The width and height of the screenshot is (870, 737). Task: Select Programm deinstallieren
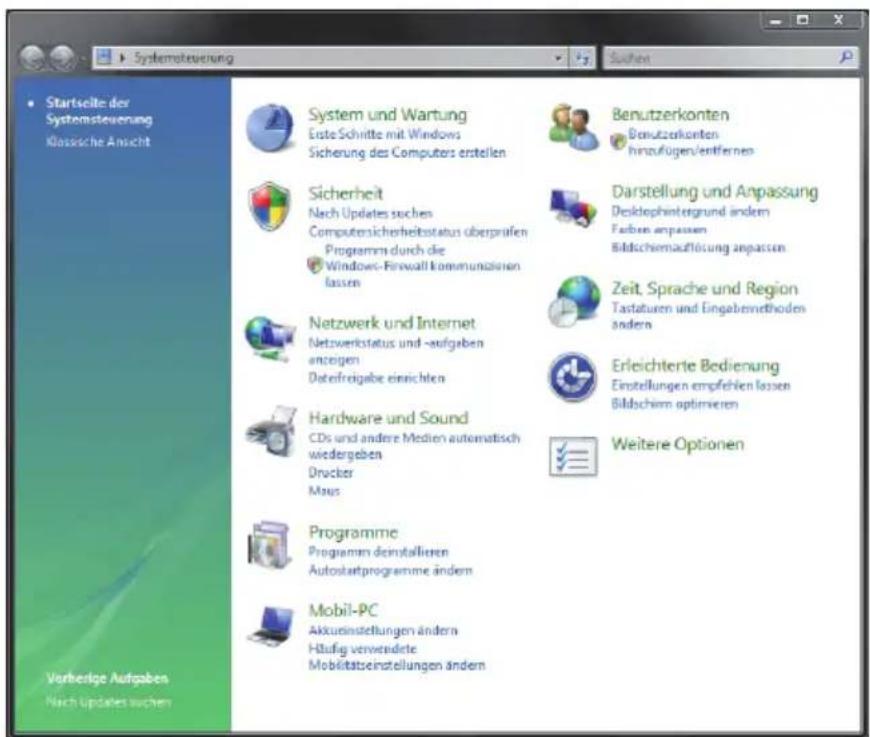pyautogui.click(x=378, y=552)
